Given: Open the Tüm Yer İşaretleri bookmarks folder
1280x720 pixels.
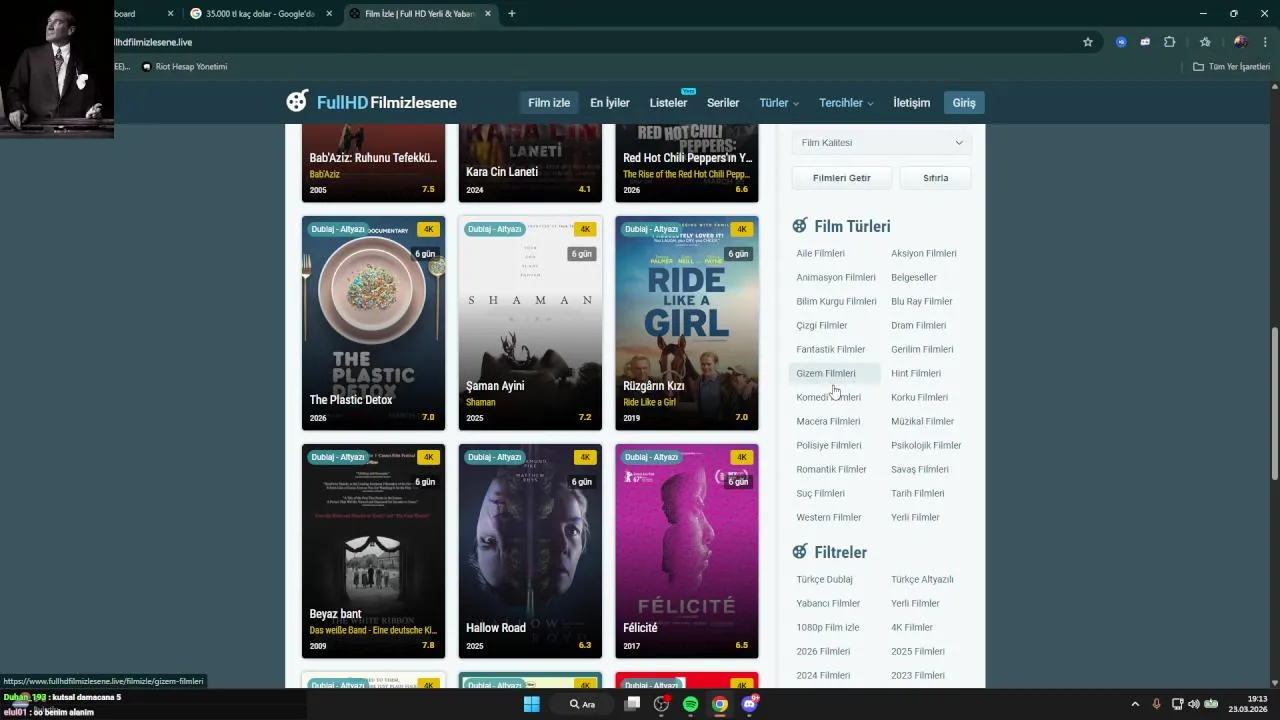Looking at the screenshot, I should (x=1231, y=67).
